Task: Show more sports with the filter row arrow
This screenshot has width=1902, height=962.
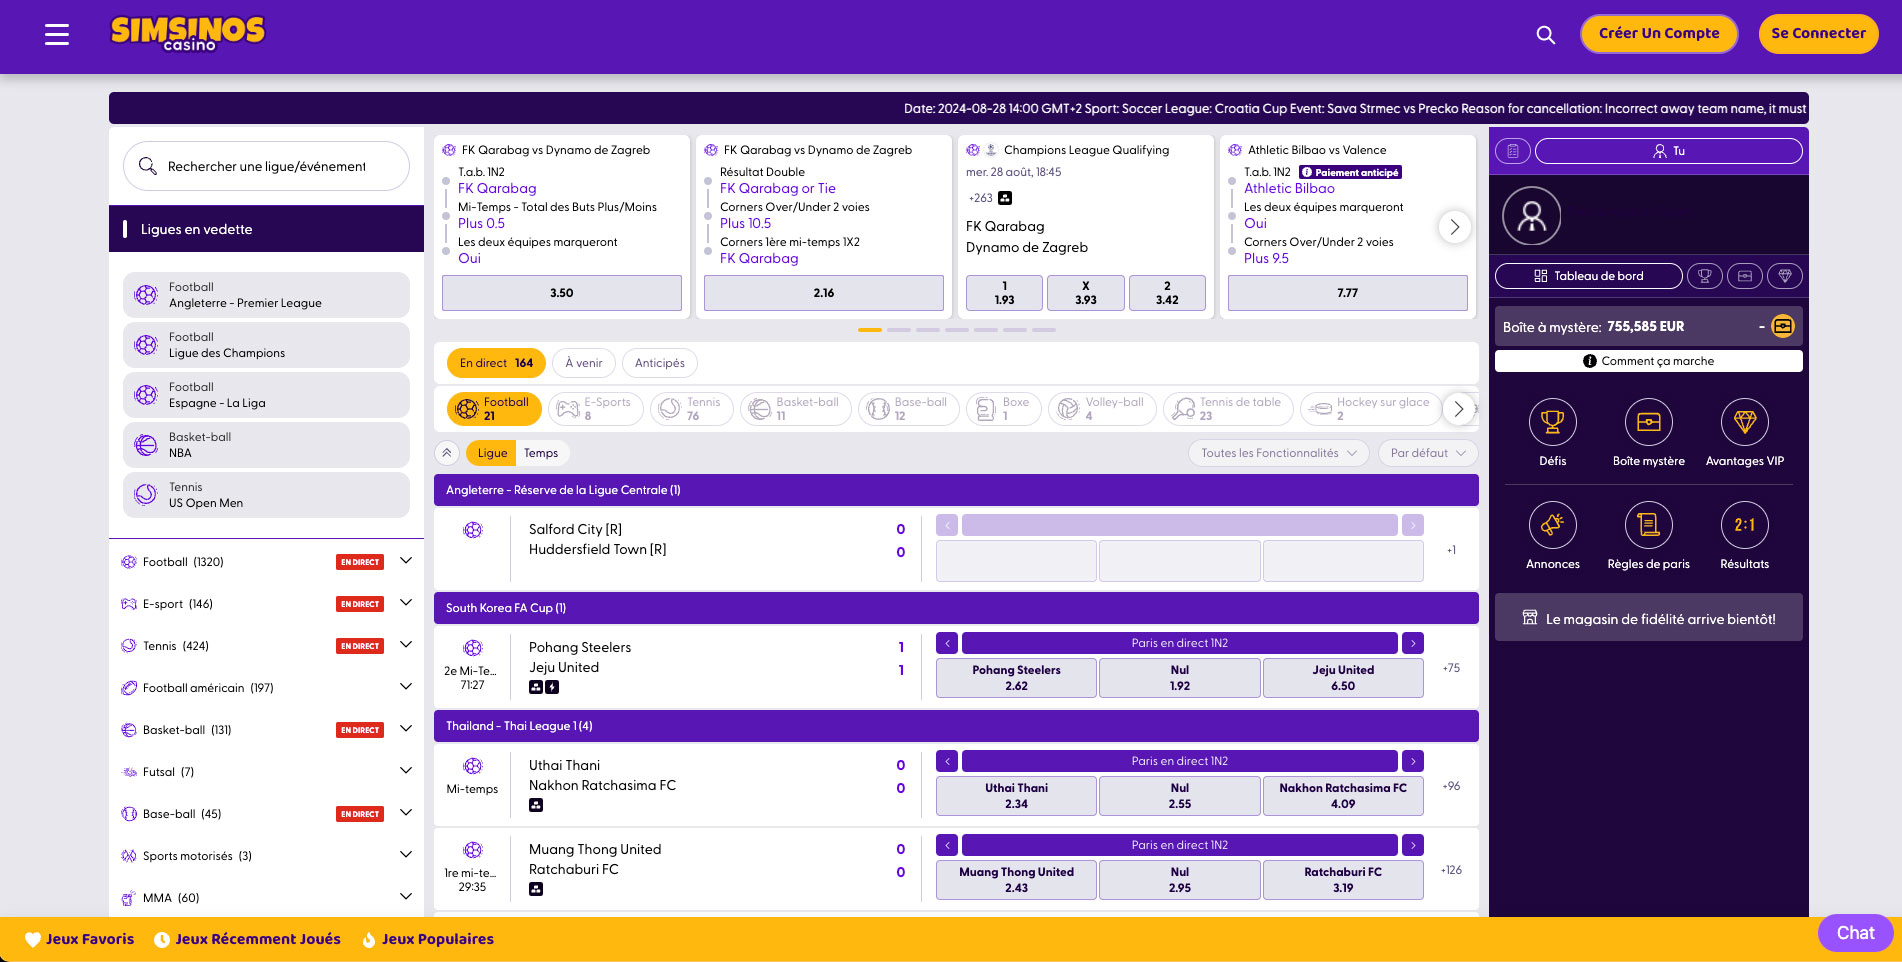Action: click(x=1458, y=409)
